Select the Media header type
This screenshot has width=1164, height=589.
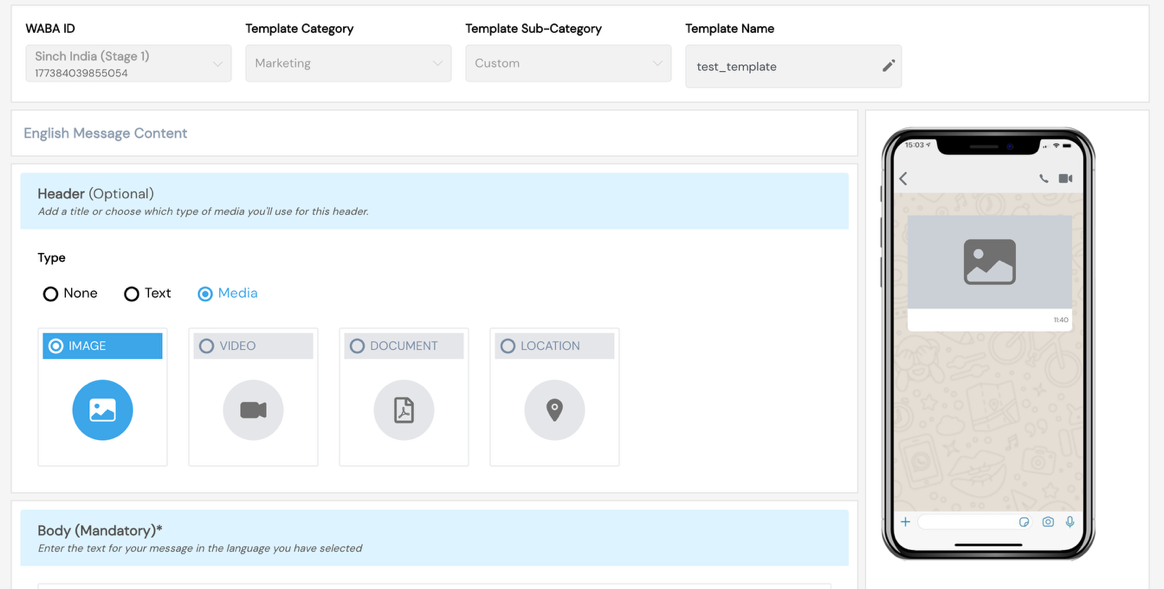point(227,293)
